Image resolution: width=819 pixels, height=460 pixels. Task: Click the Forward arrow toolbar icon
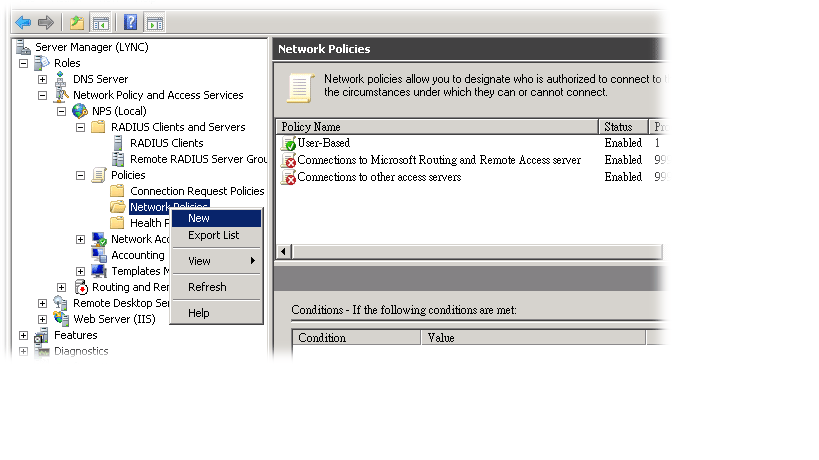(x=45, y=22)
